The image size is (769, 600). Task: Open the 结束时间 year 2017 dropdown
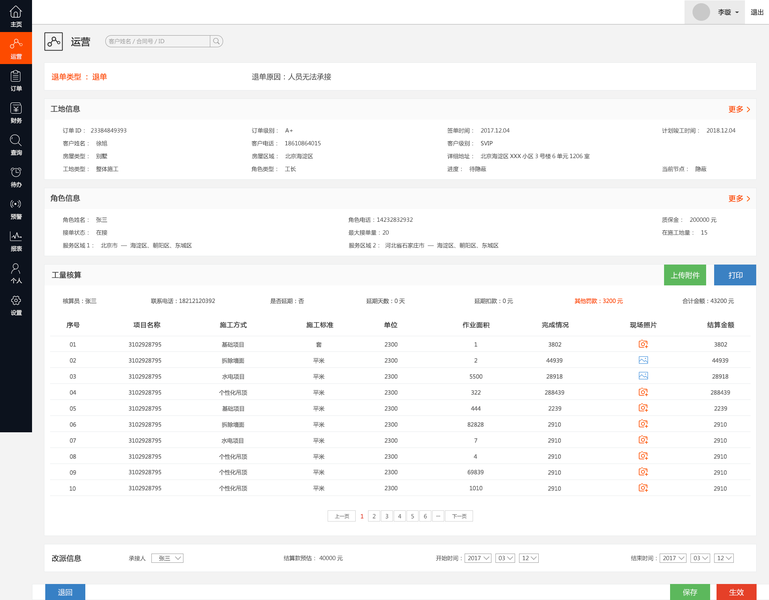tap(672, 558)
